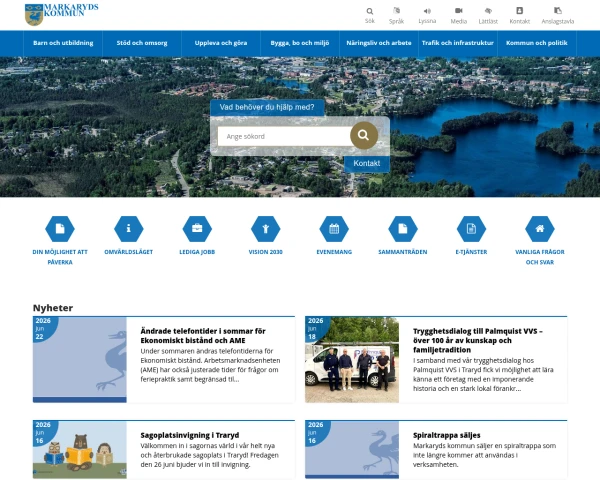Expand the Kommun och politik menu
600x480 pixels.
(536, 43)
